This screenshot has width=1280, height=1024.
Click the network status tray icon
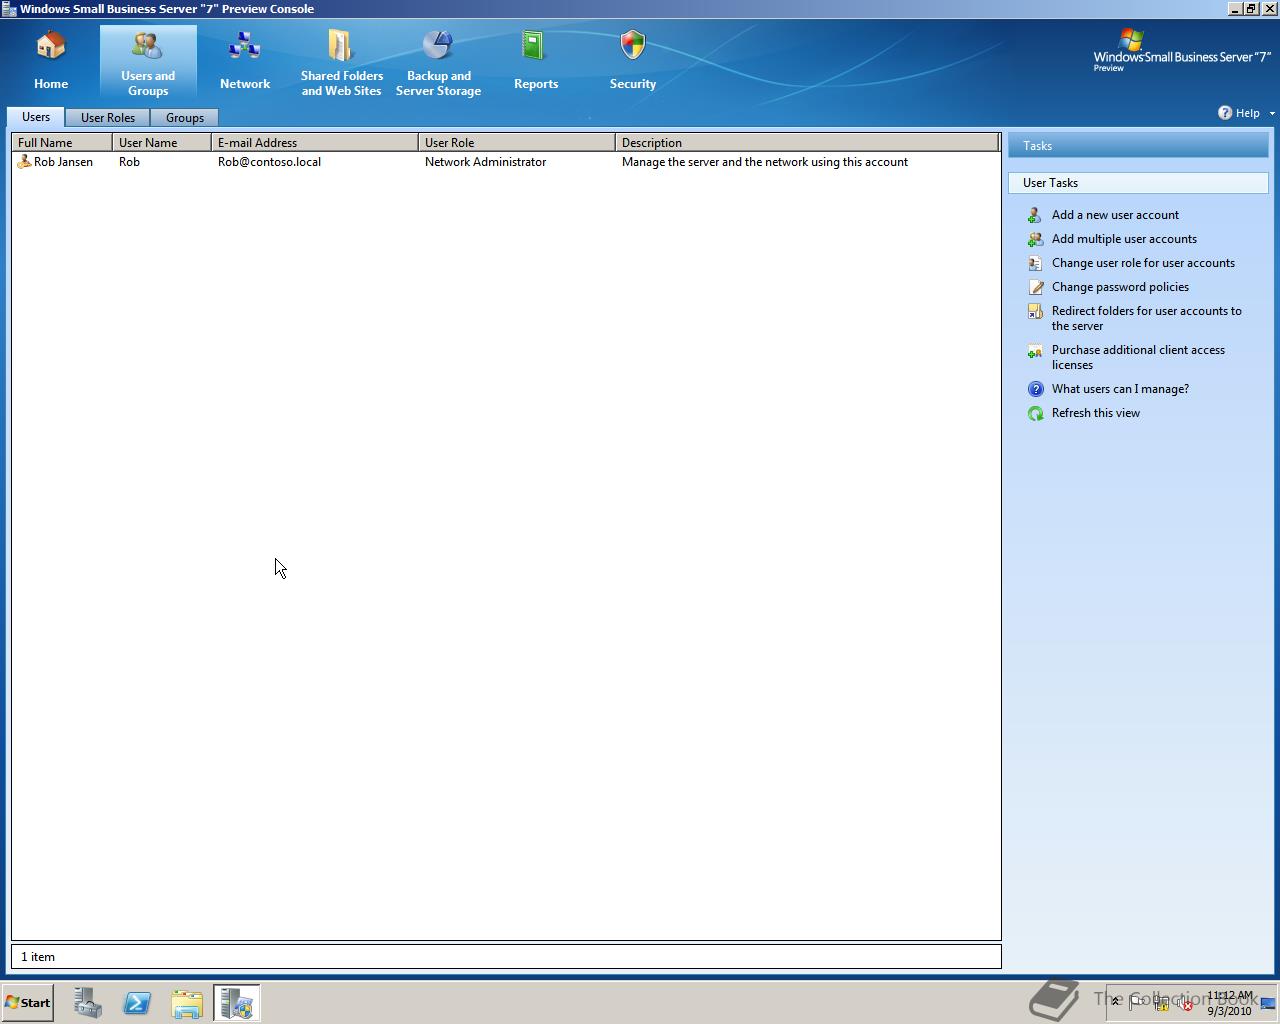1162,1003
